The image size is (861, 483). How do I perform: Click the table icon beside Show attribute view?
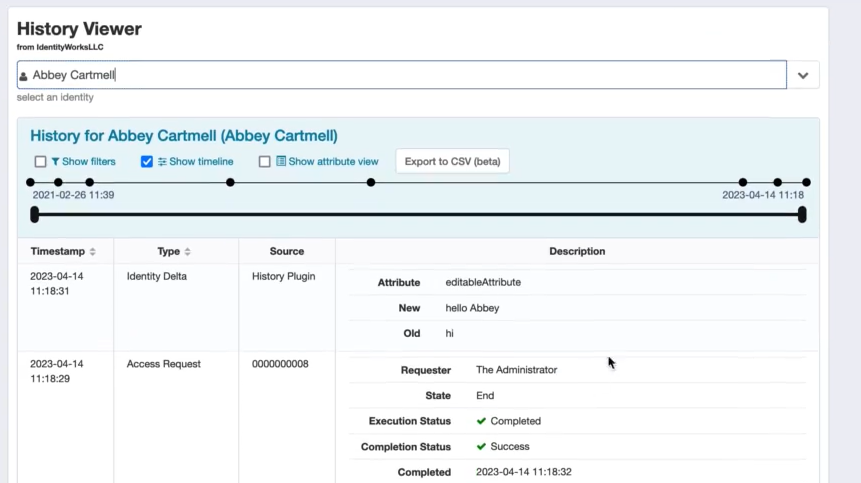coord(281,161)
